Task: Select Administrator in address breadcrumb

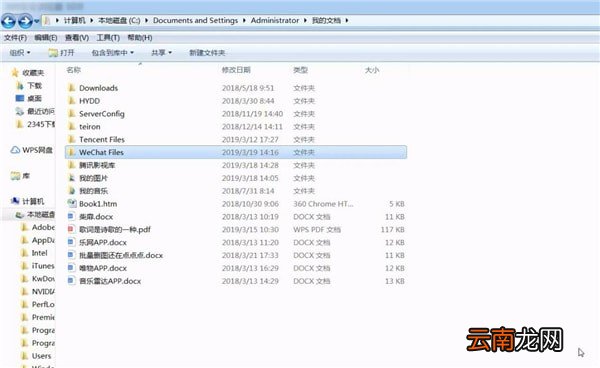Action: click(275, 21)
